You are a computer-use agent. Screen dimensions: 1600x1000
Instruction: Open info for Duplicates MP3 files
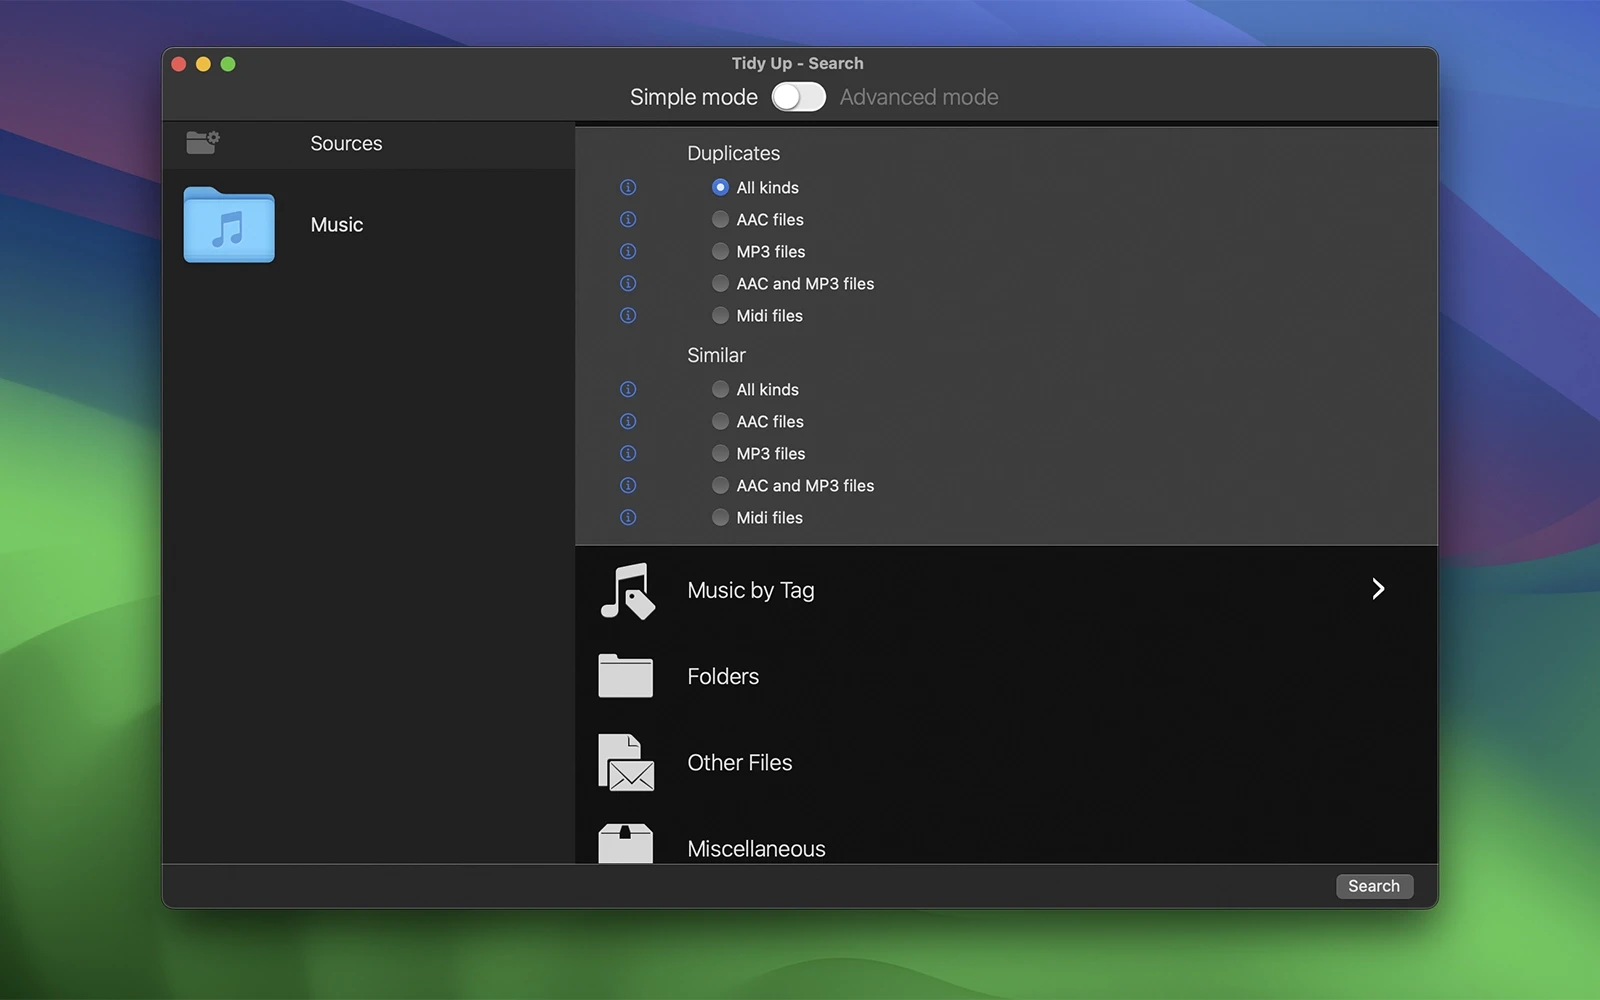[628, 252]
